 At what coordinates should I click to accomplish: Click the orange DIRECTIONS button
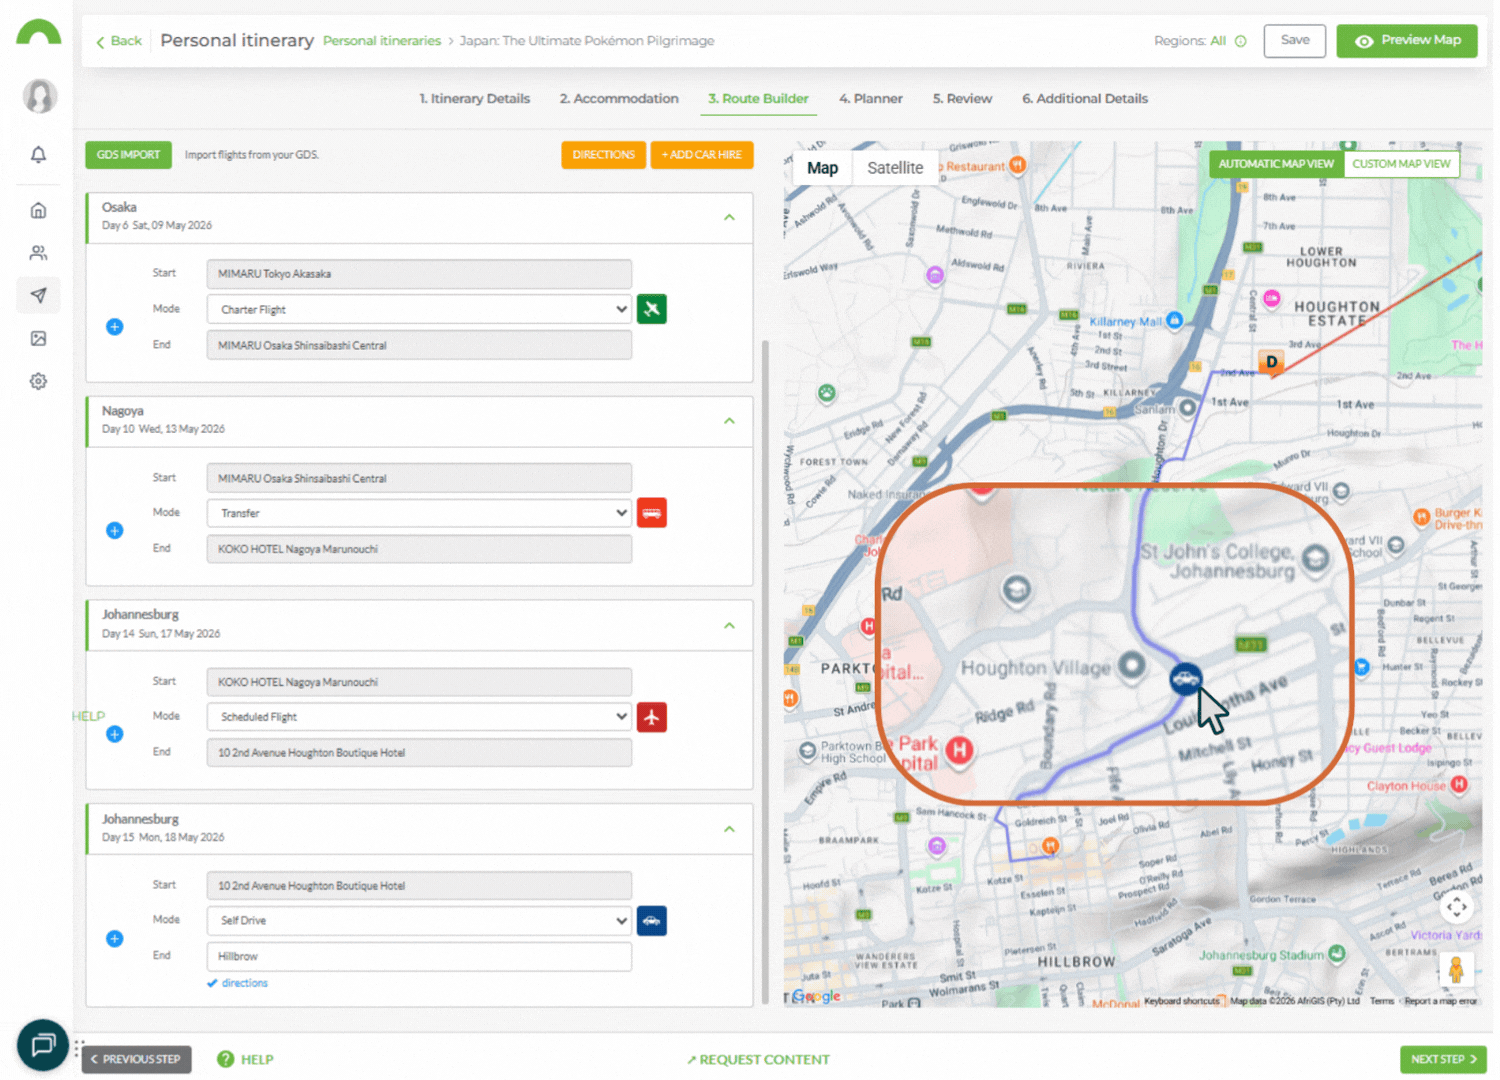coord(603,155)
